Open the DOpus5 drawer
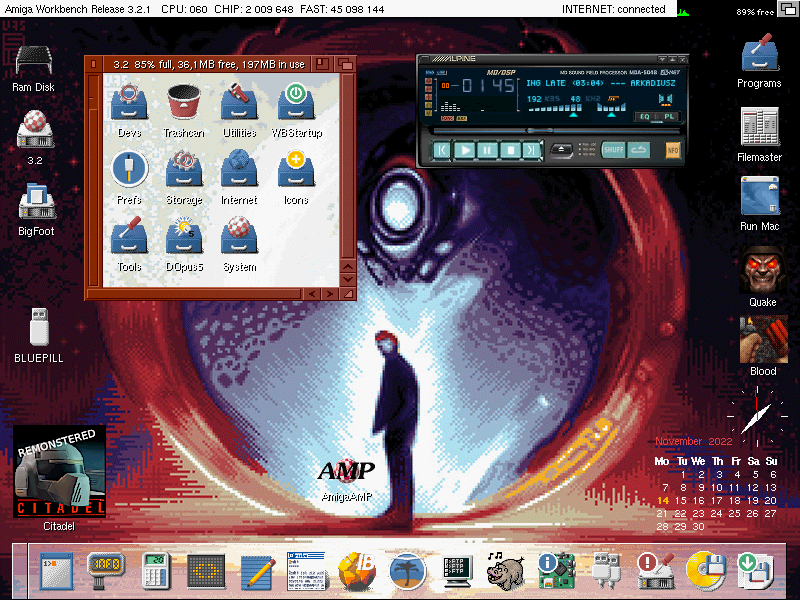Viewport: 800px width, 600px height. 184,236
